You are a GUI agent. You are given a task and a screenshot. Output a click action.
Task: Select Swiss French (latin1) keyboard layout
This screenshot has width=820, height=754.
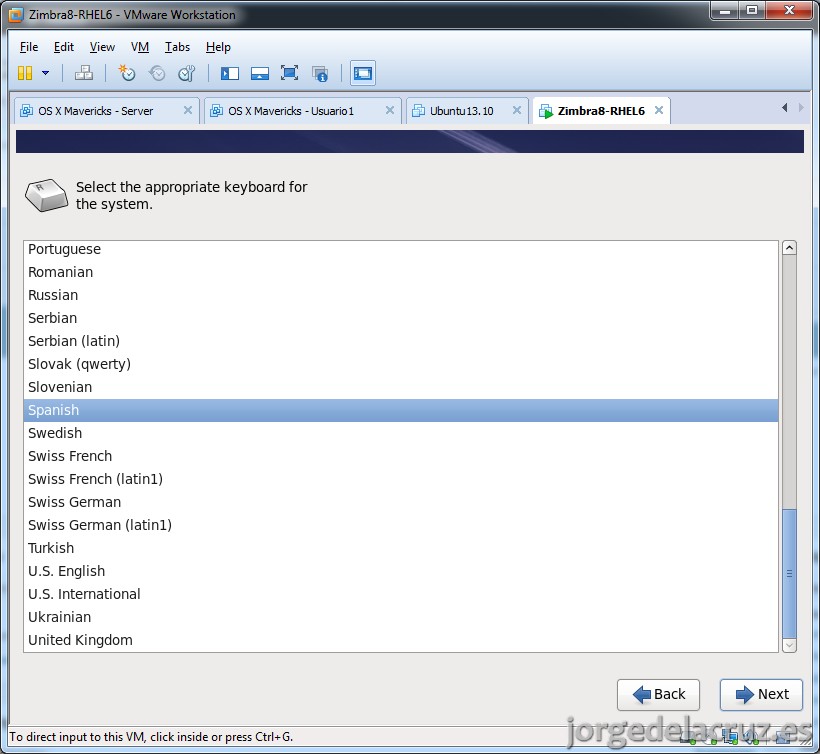point(401,479)
